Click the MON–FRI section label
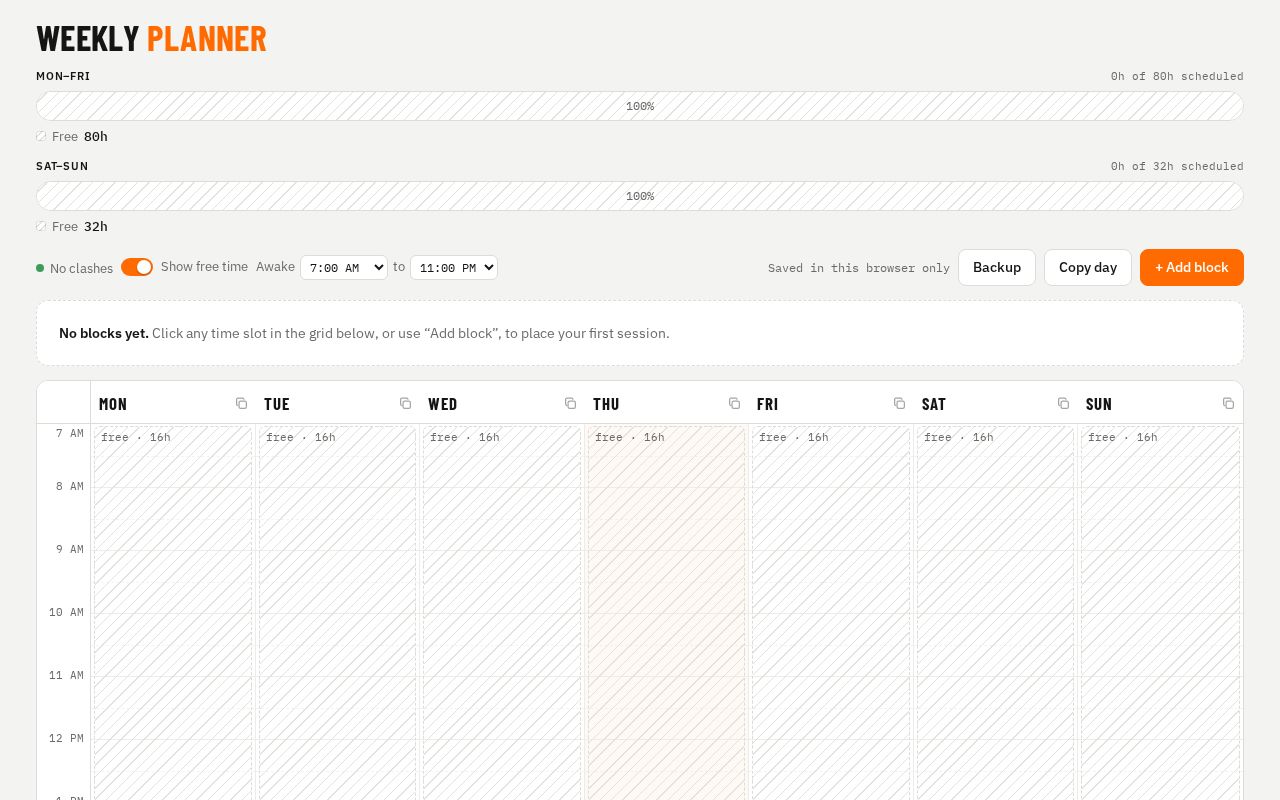The width and height of the screenshot is (1280, 800). coord(63,76)
